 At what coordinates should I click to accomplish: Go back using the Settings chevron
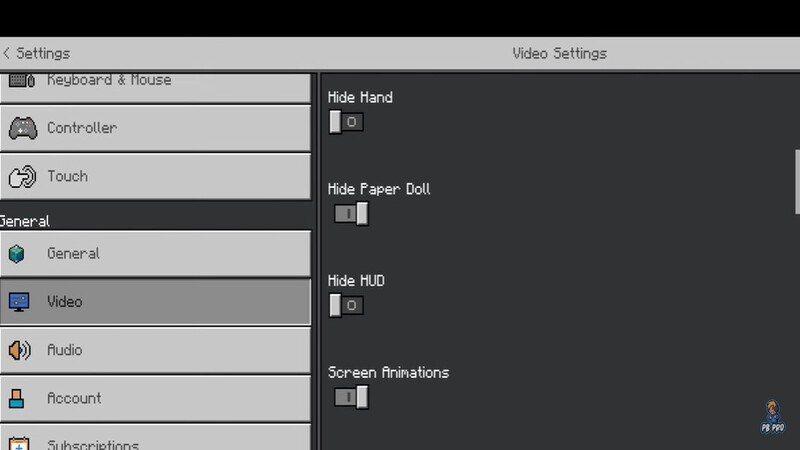[x=8, y=53]
